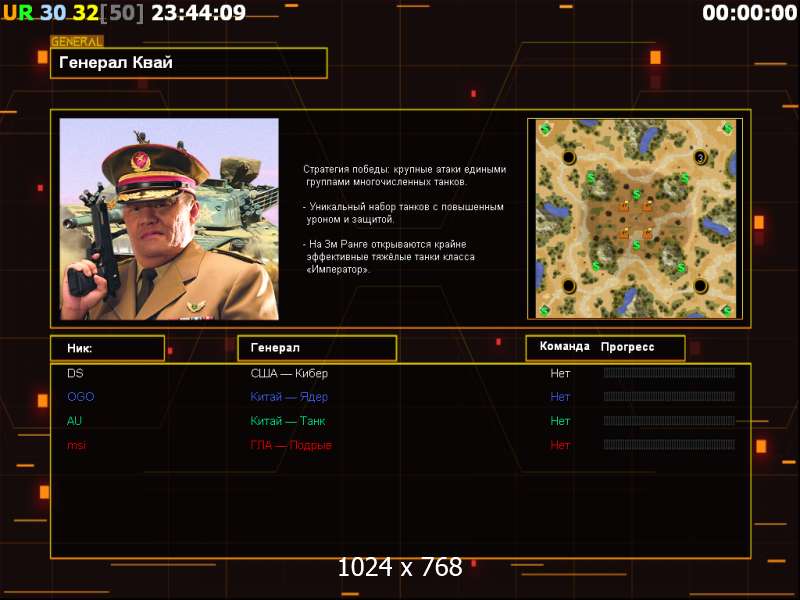Click the progress bar in DS row
The width and height of the screenshot is (800, 600).
coord(669,373)
